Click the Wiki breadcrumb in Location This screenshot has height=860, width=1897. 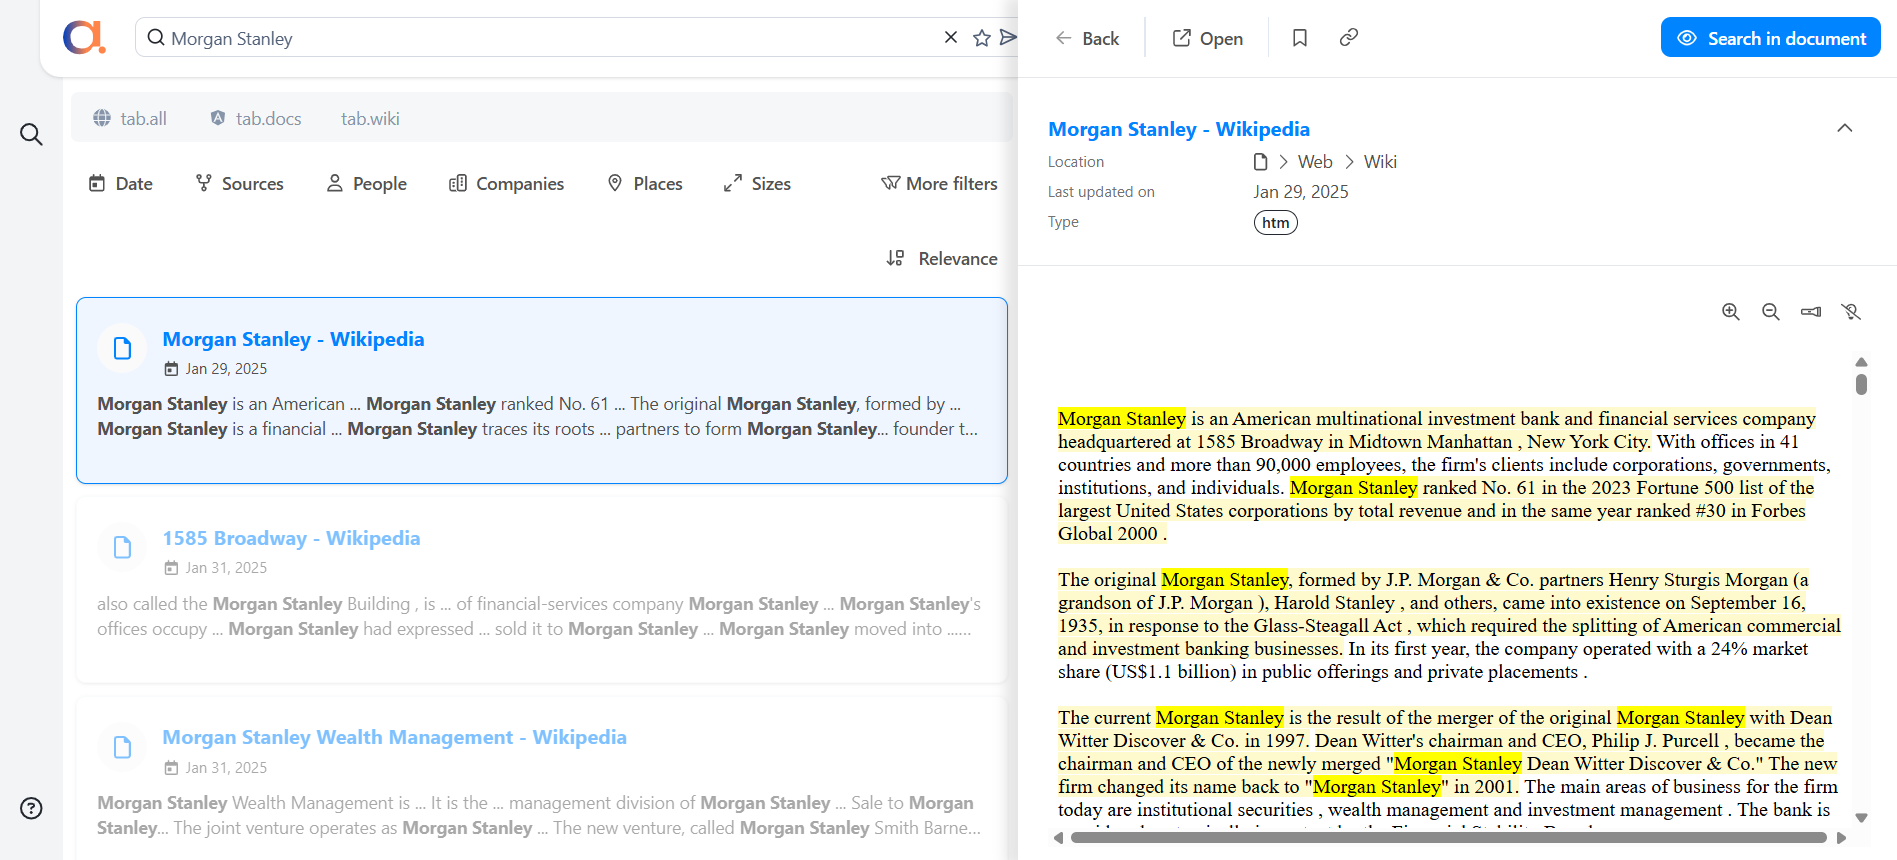point(1380,162)
